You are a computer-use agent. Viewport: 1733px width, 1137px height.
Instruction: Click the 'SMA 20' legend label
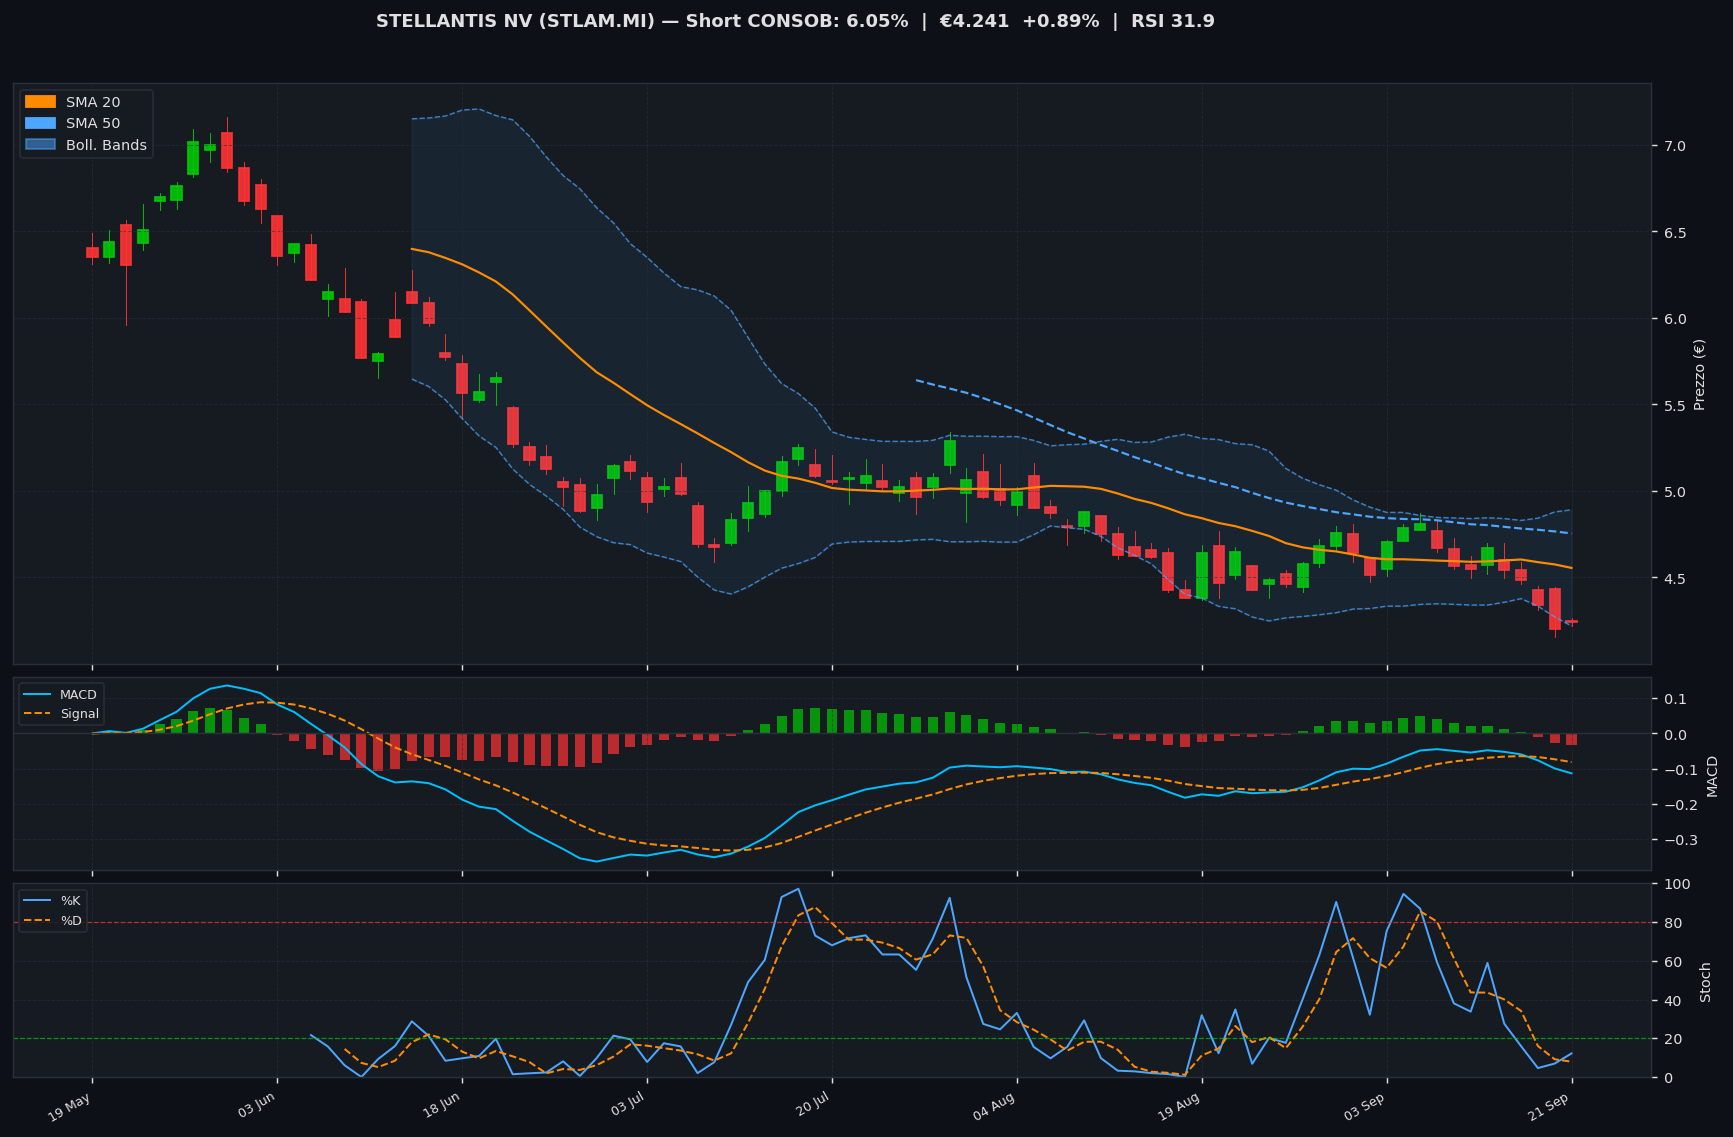click(93, 102)
